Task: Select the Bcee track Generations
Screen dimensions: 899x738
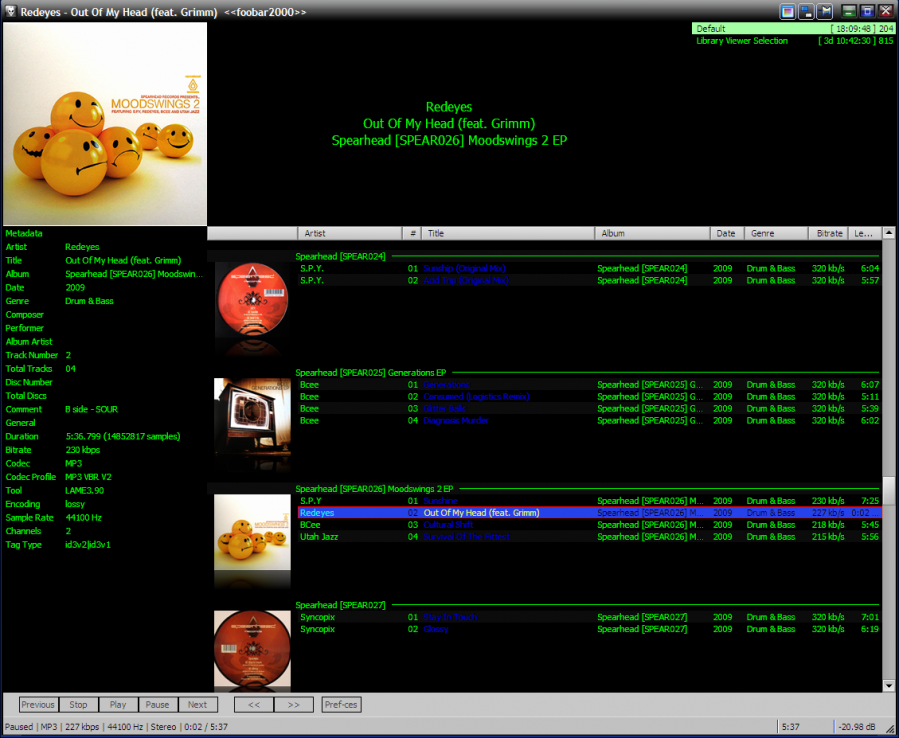Action: pos(589,385)
